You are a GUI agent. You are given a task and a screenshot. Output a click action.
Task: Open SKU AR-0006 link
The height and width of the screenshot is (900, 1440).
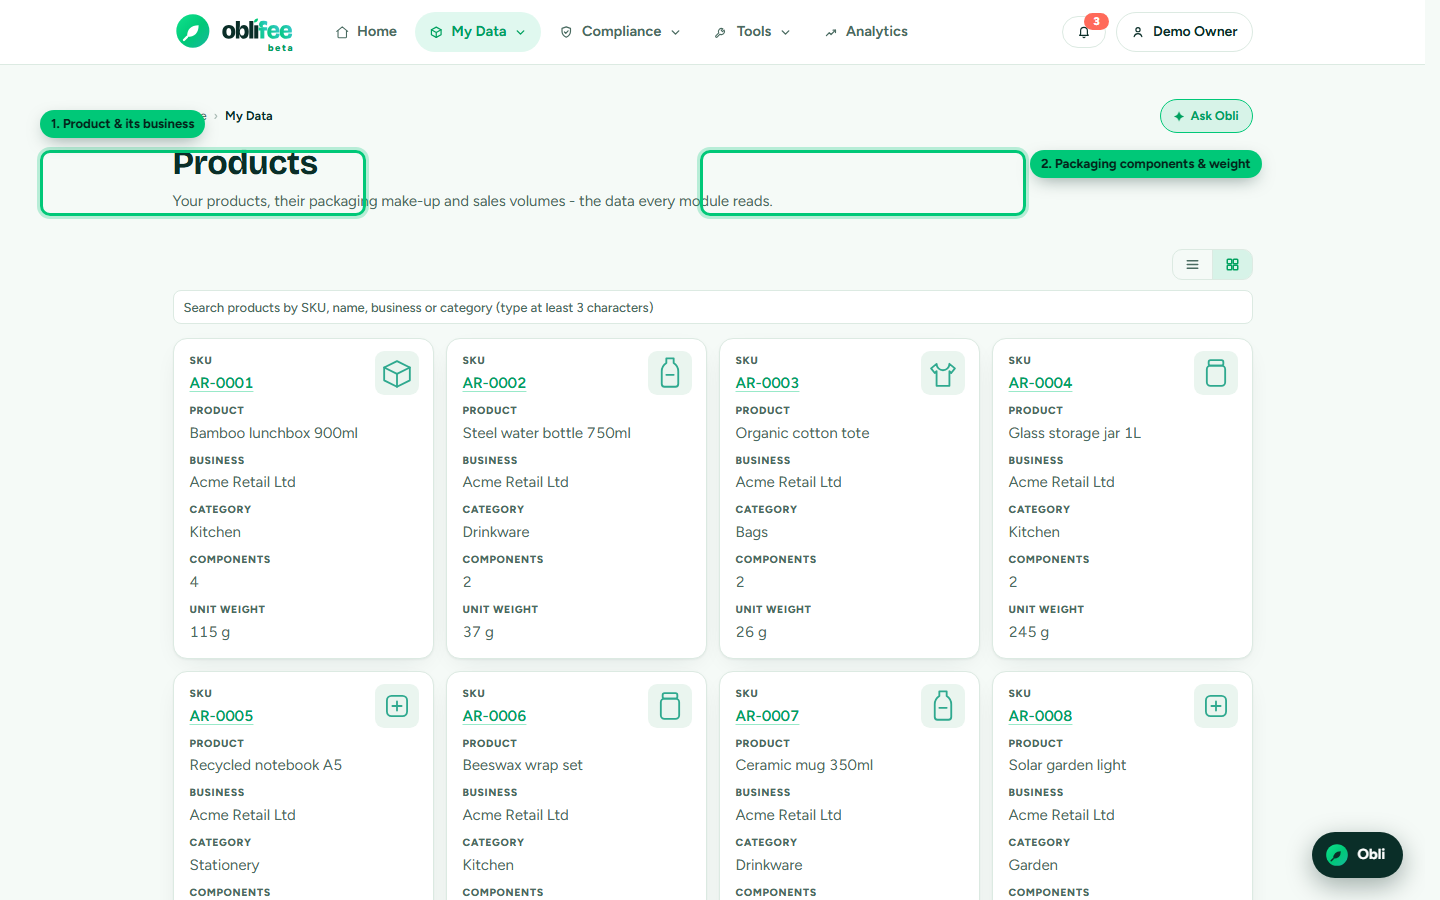(494, 716)
